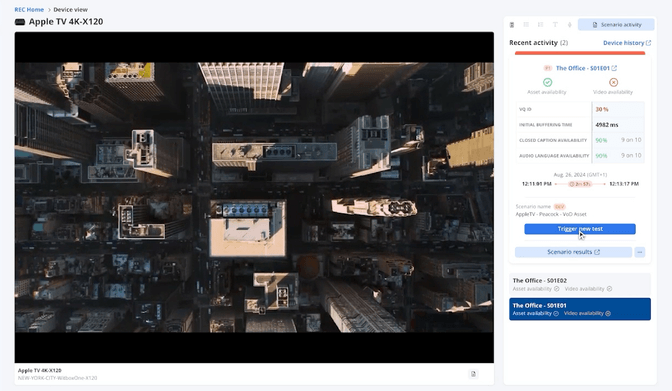The height and width of the screenshot is (391, 672).
Task: Click the 2m 57s duration badge
Action: 580,184
